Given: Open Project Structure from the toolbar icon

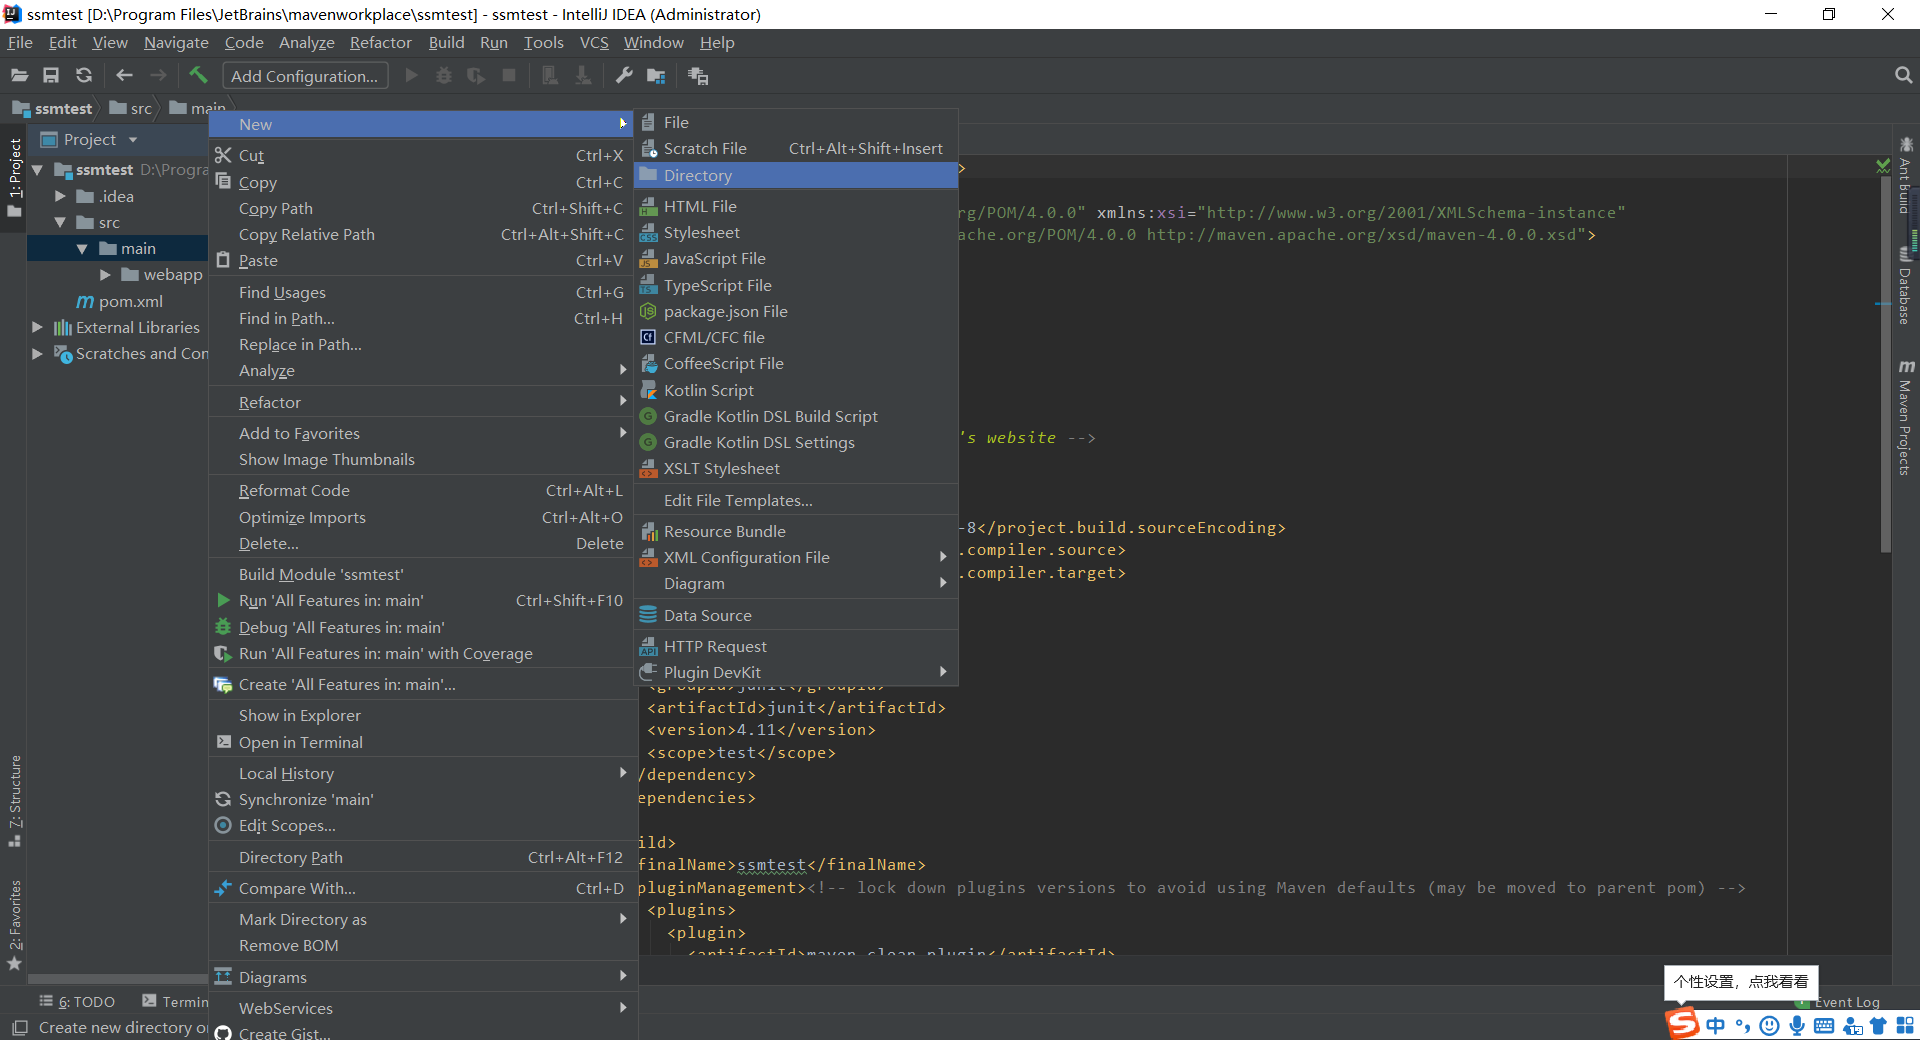Looking at the screenshot, I should pos(656,75).
